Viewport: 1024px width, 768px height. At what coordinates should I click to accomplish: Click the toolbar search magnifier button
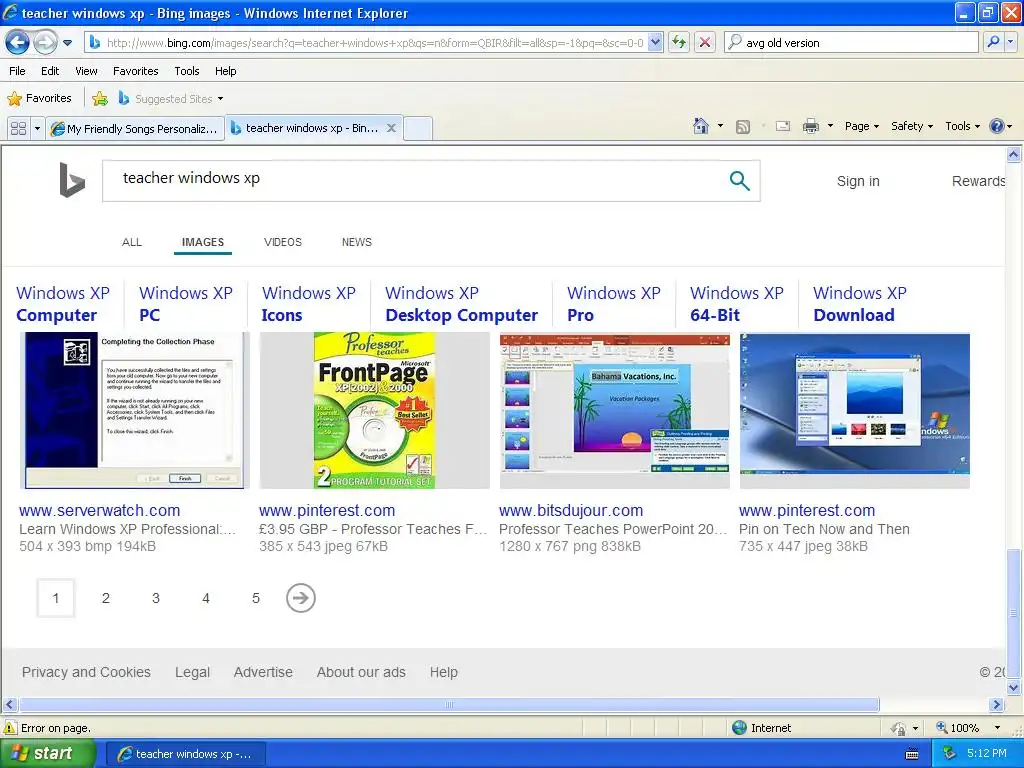point(993,43)
